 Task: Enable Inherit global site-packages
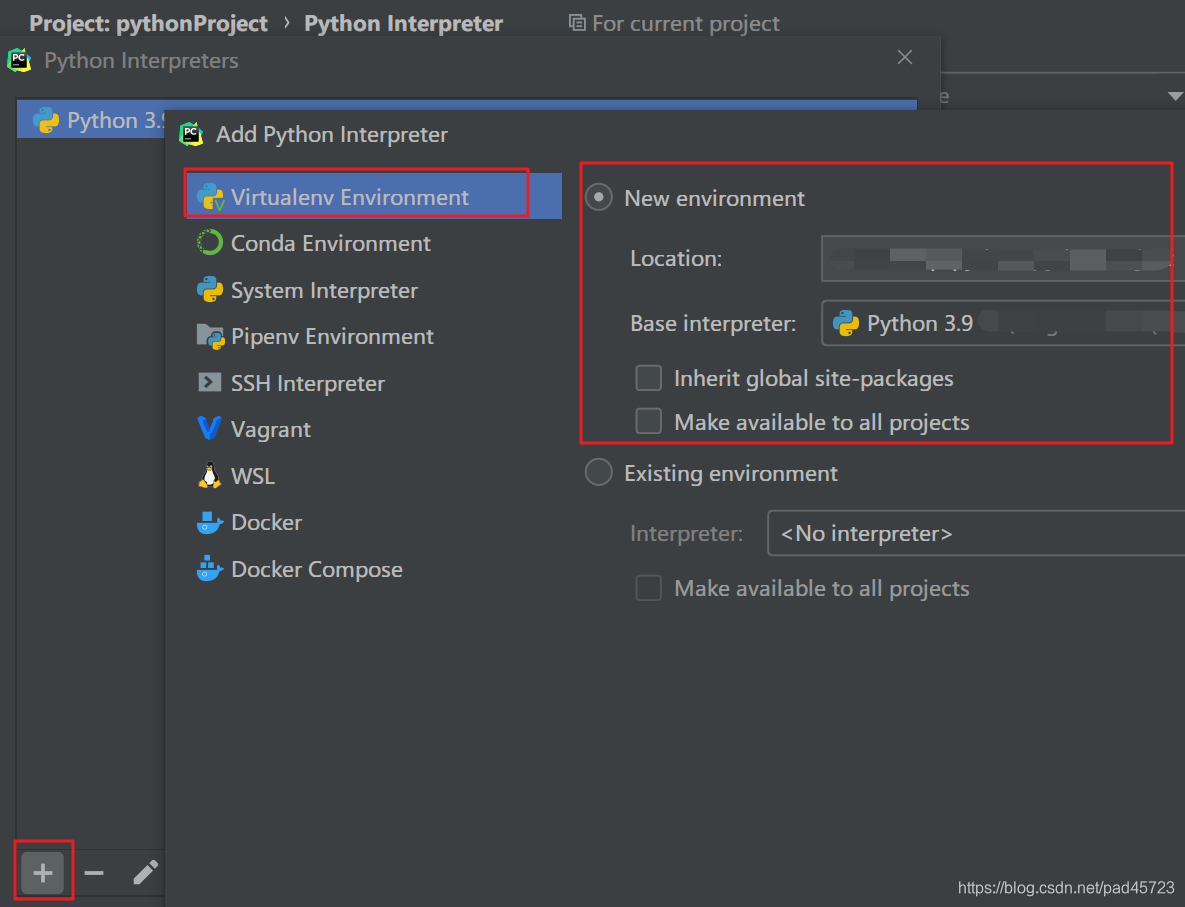(648, 378)
